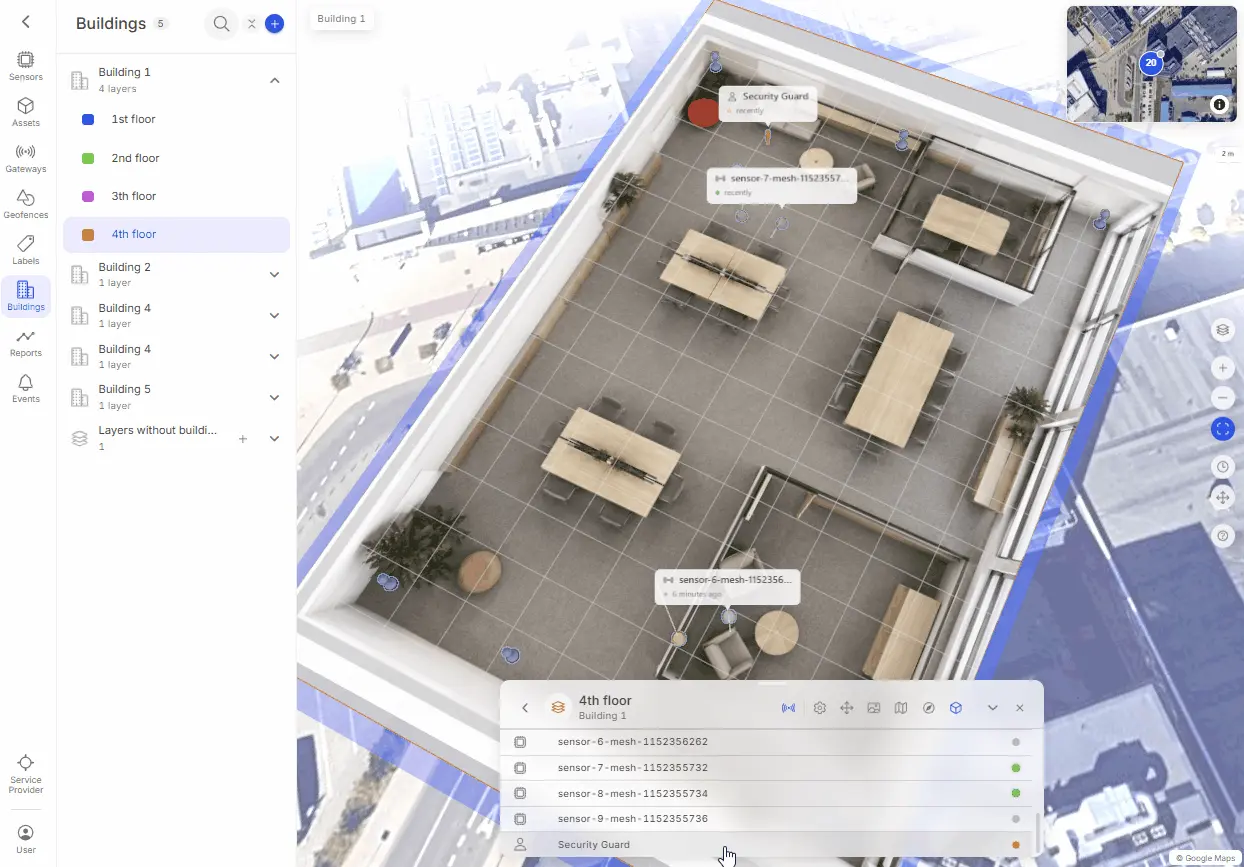
Task: Close the 4th floor panel
Action: 1020,708
